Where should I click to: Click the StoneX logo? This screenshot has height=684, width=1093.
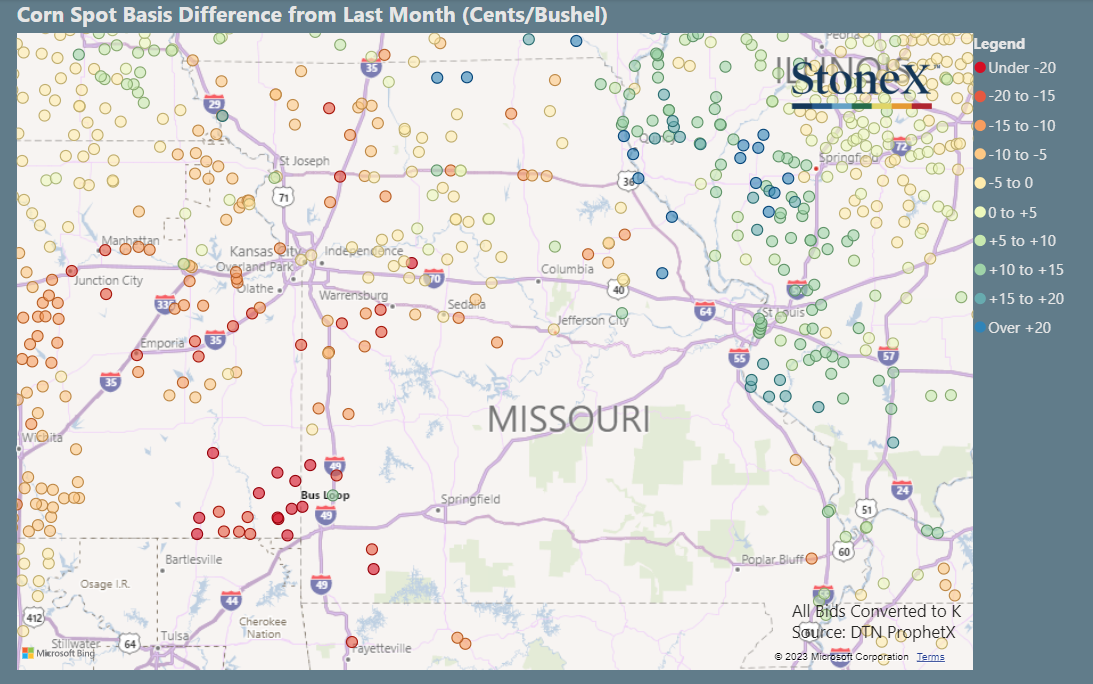[x=862, y=84]
